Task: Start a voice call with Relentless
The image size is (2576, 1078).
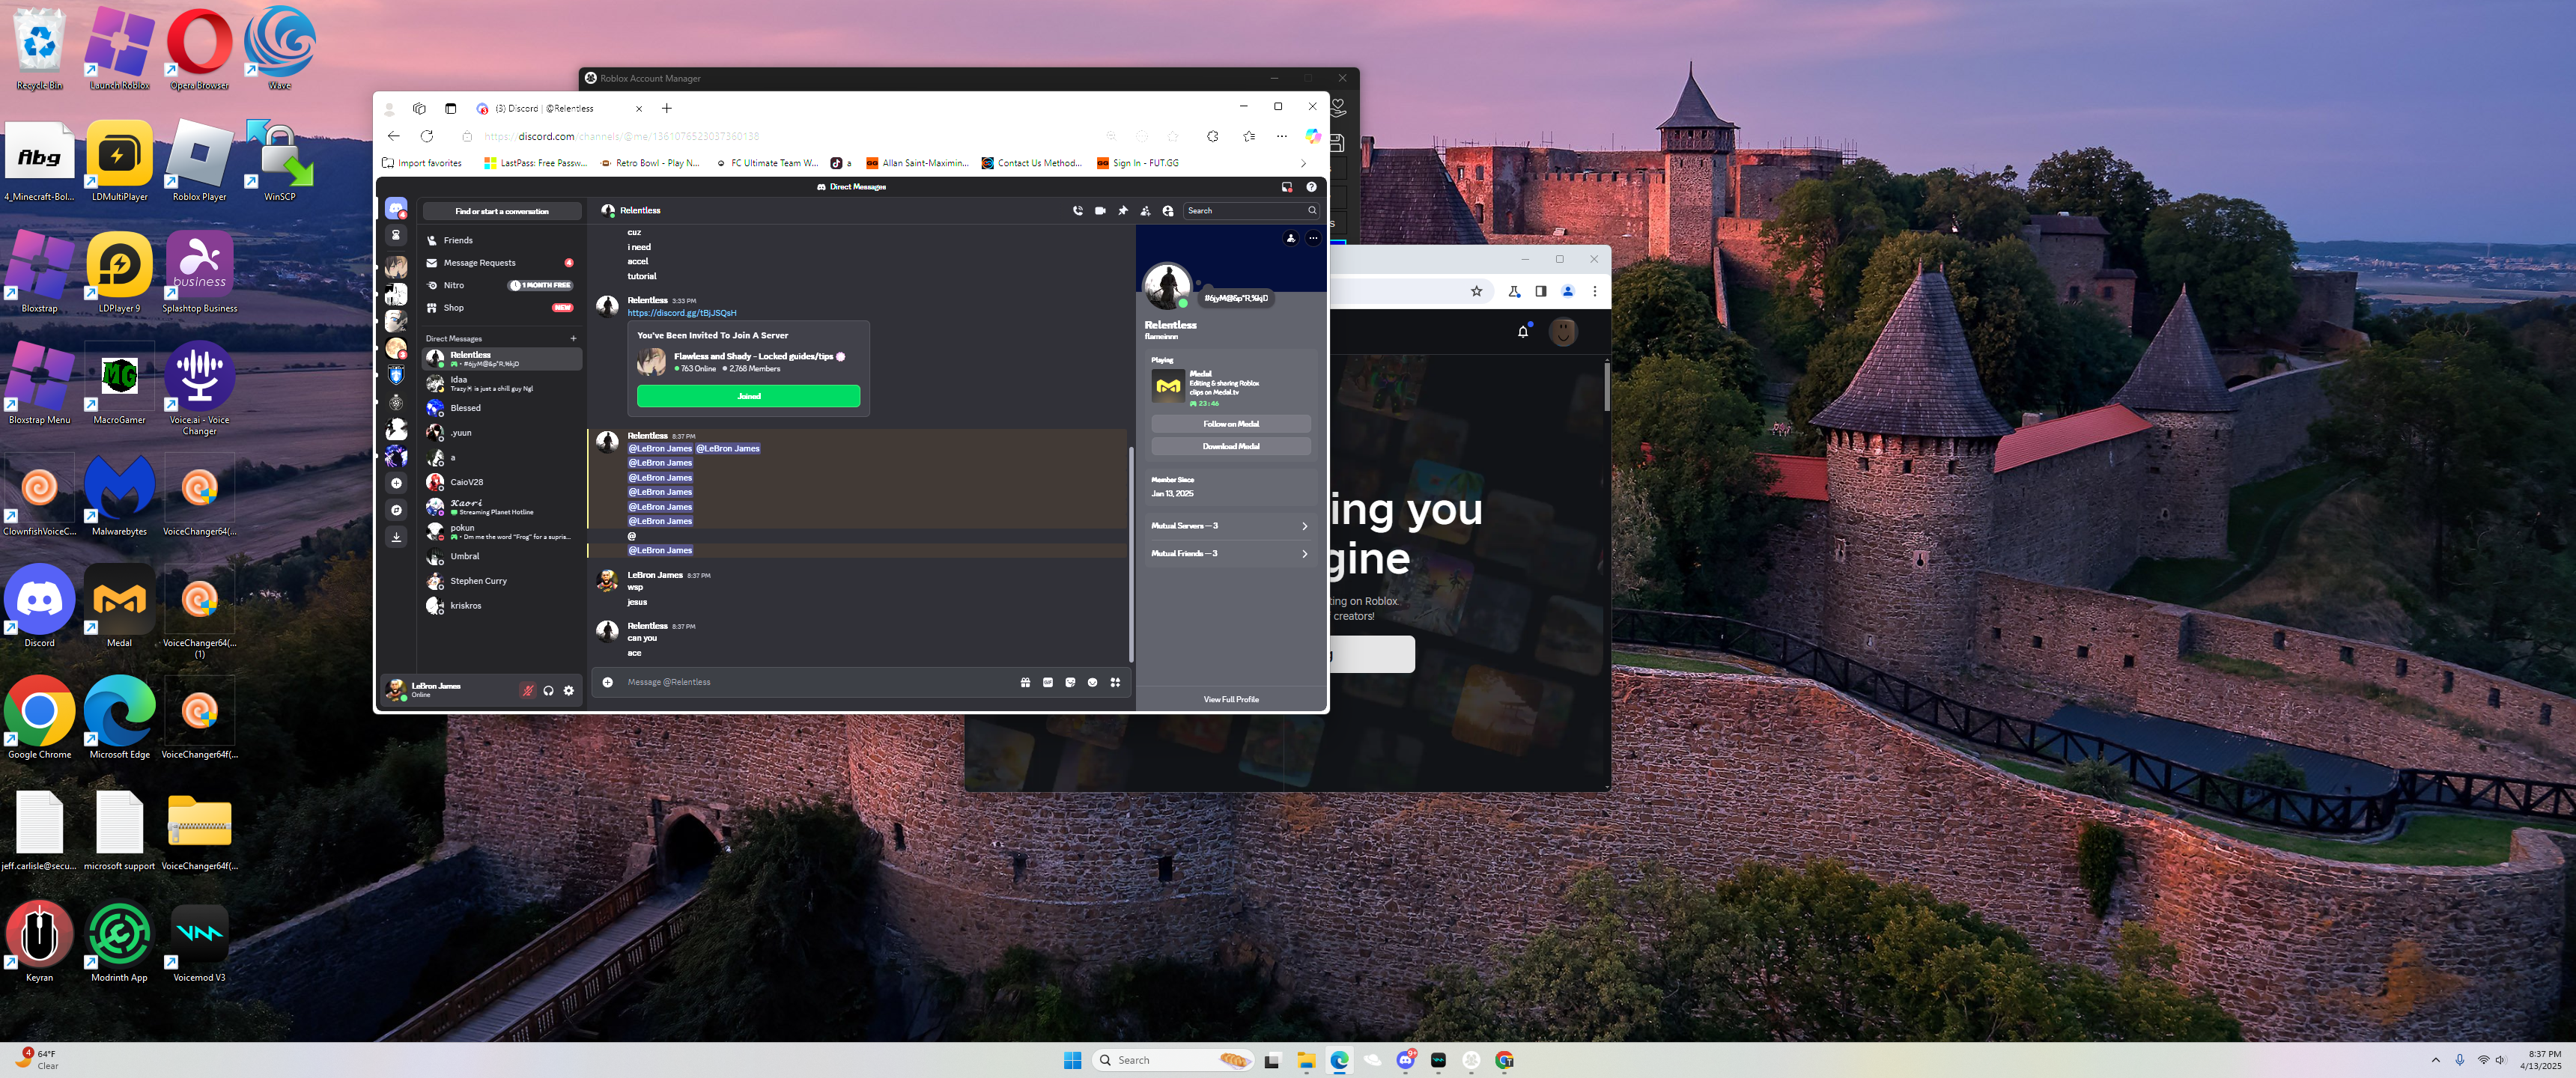Action: point(1077,211)
